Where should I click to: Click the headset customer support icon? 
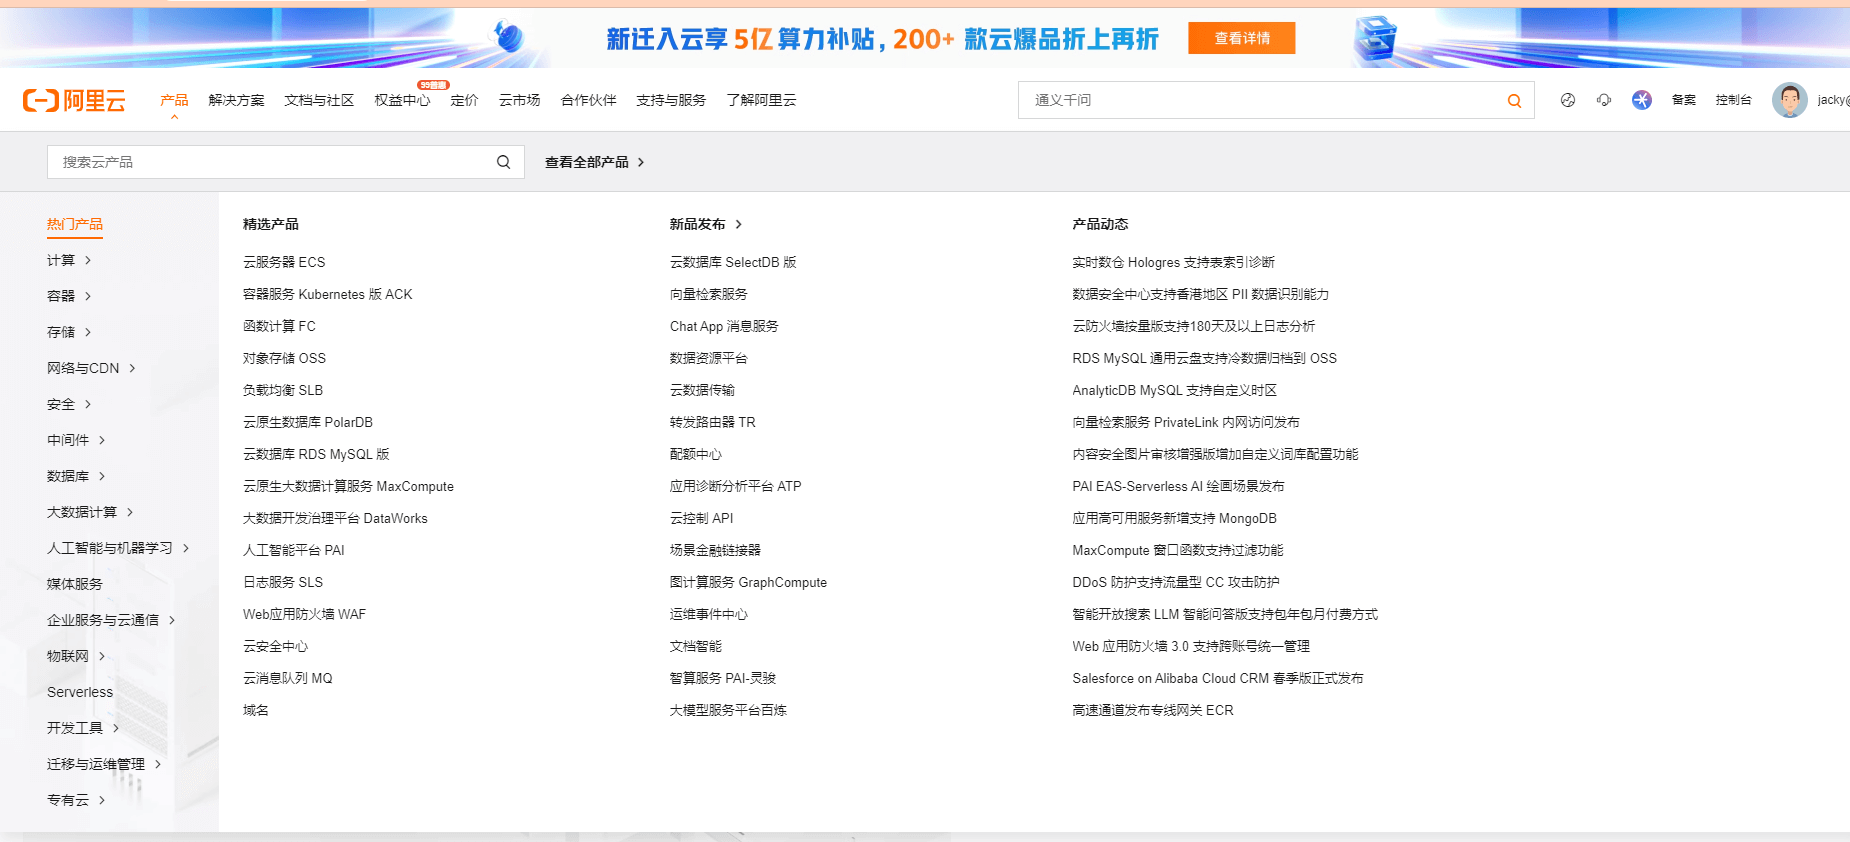(1604, 100)
